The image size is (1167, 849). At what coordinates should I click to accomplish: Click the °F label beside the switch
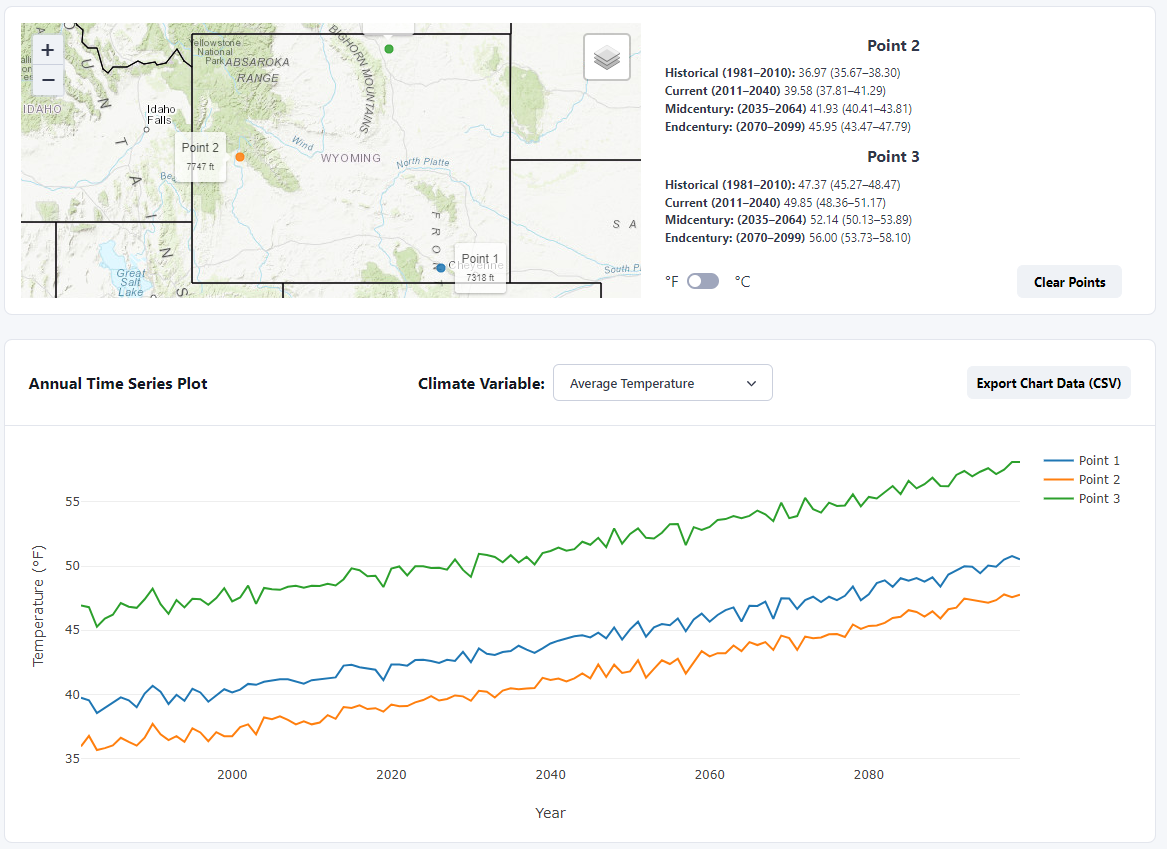(x=672, y=282)
